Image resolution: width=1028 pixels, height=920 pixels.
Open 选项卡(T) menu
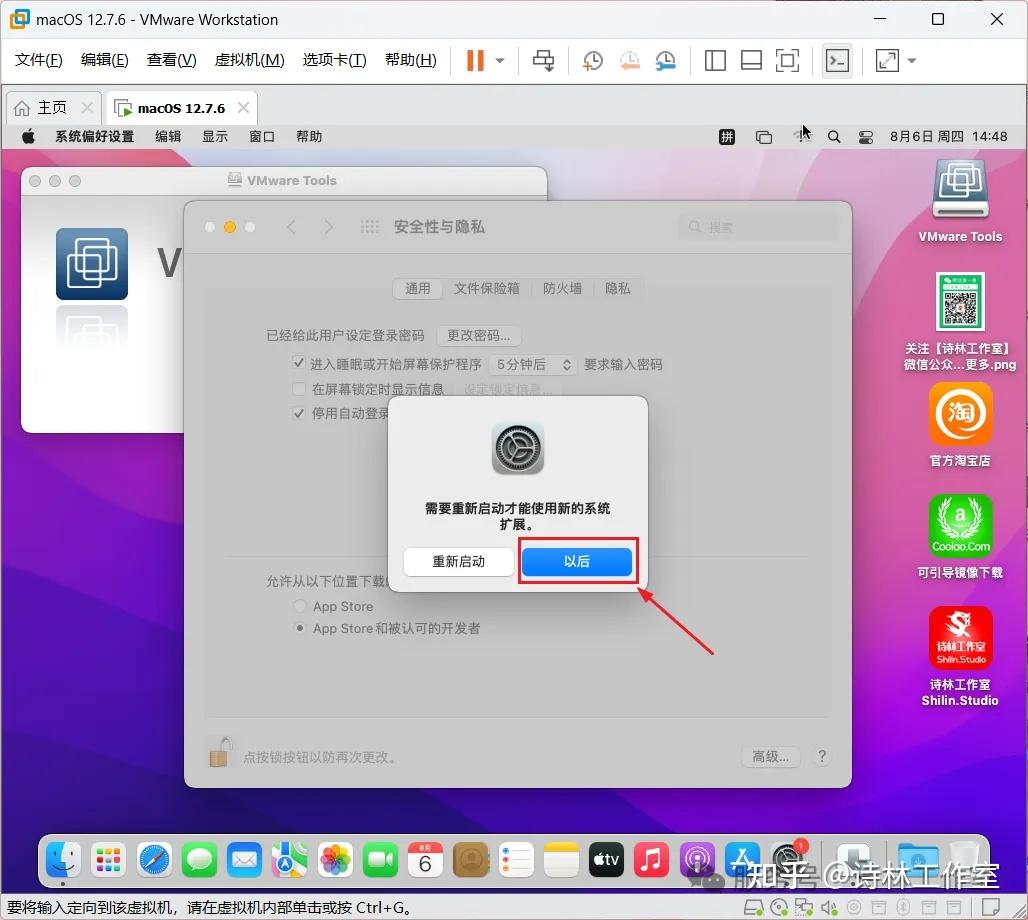334,60
